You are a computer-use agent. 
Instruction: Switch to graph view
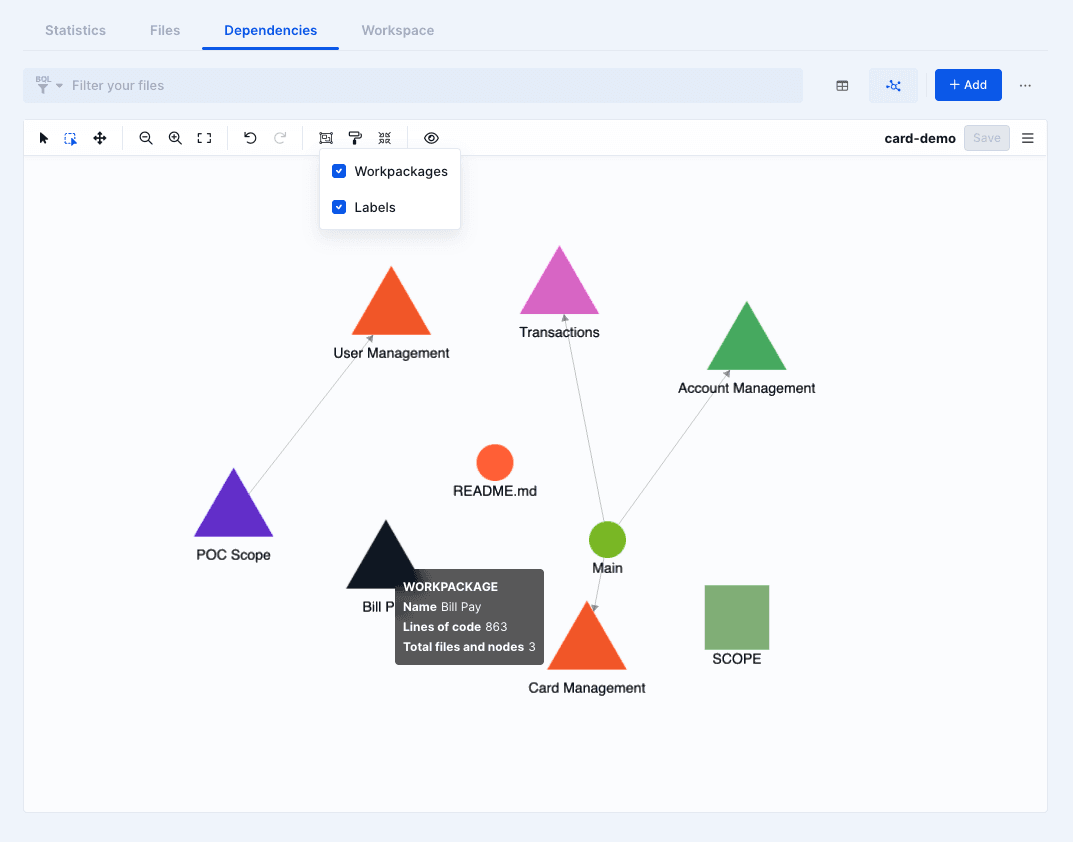click(x=893, y=86)
